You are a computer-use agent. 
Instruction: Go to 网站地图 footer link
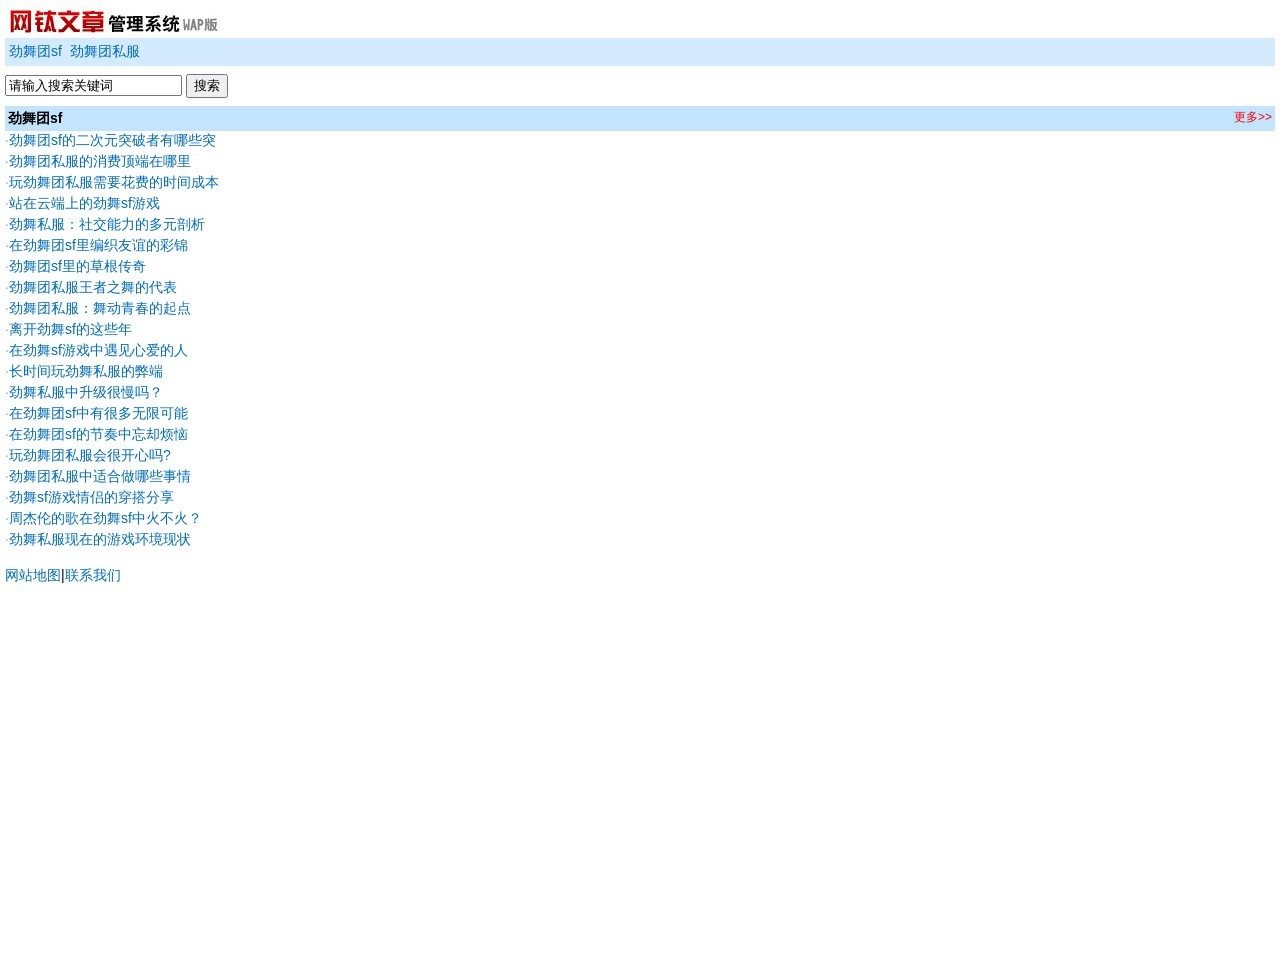click(33, 576)
